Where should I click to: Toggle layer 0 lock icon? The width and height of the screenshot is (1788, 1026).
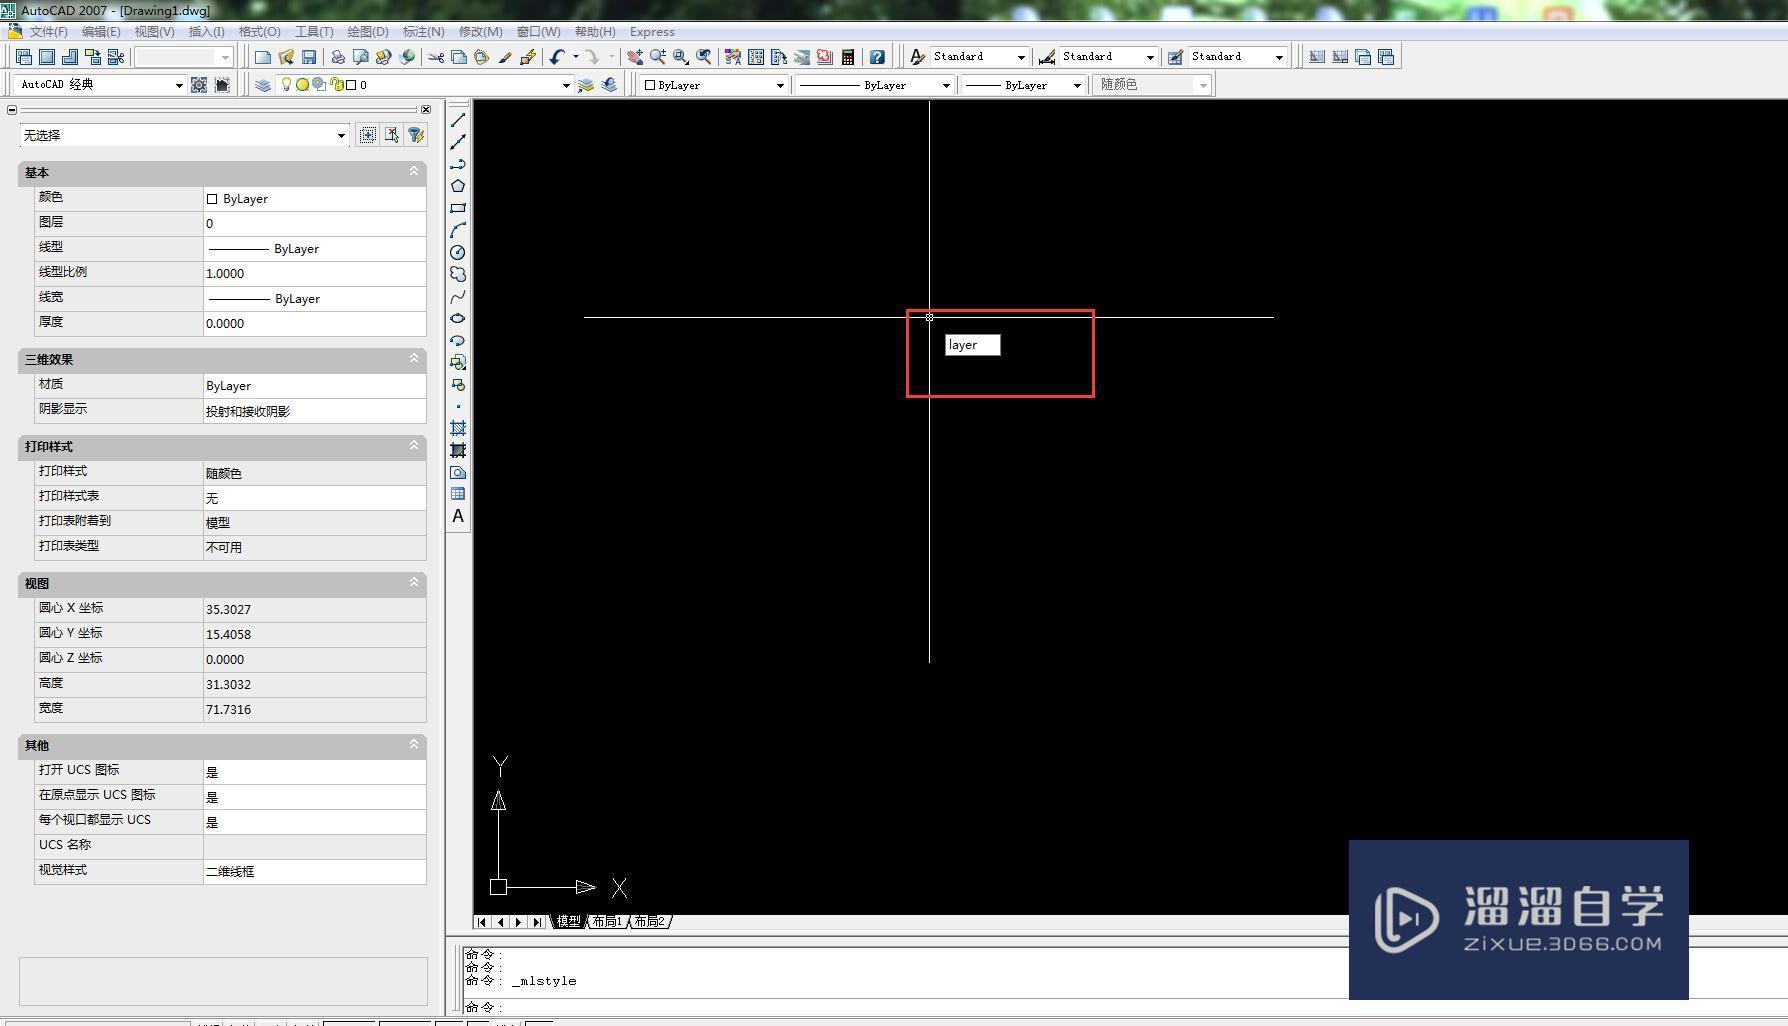click(x=337, y=85)
